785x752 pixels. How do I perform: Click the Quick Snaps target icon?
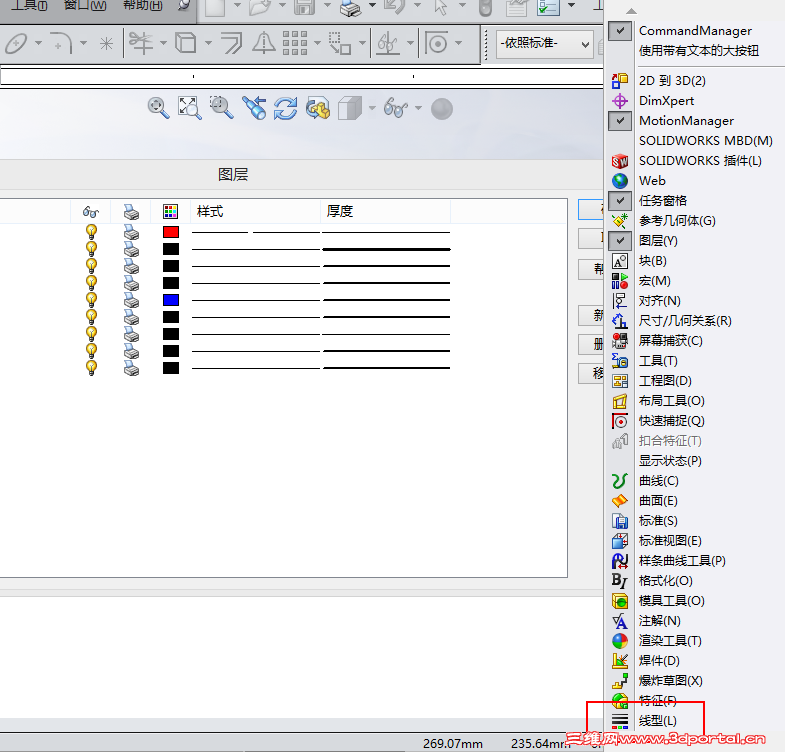pos(436,43)
